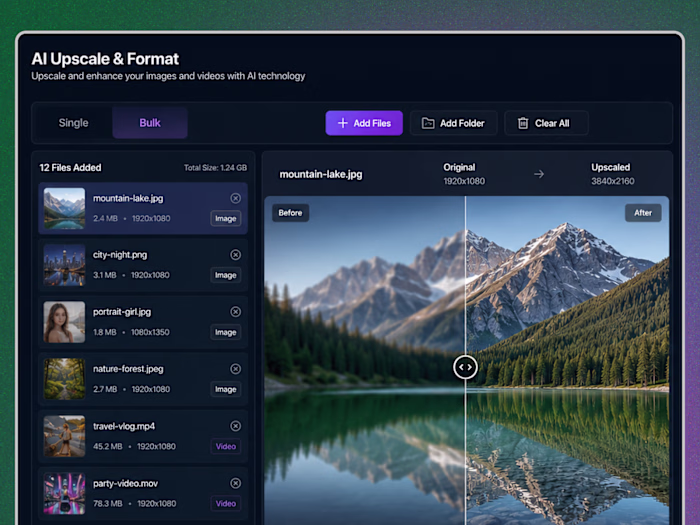Click the plus icon in Add Files
Image resolution: width=700 pixels, height=525 pixels.
point(342,123)
